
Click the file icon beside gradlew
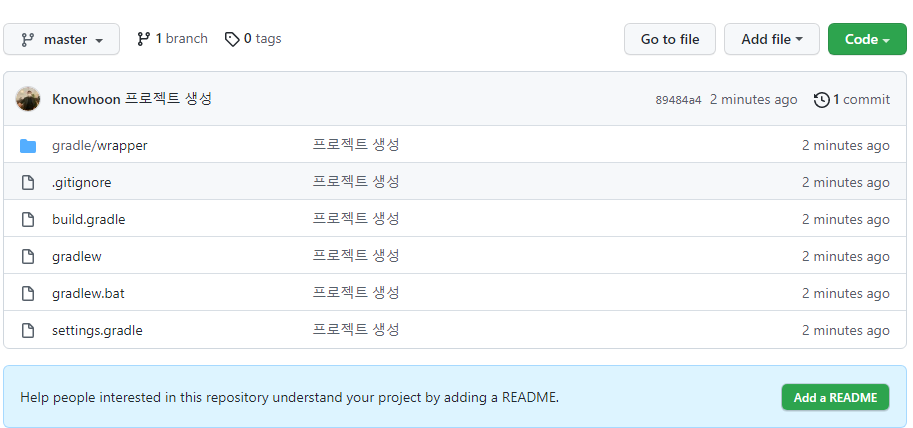pyautogui.click(x=28, y=256)
